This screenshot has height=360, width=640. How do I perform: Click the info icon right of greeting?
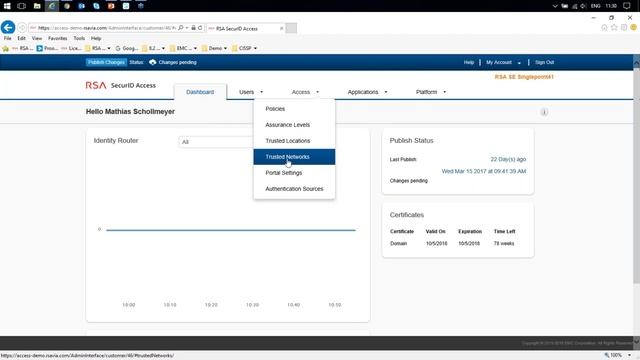[x=544, y=112]
